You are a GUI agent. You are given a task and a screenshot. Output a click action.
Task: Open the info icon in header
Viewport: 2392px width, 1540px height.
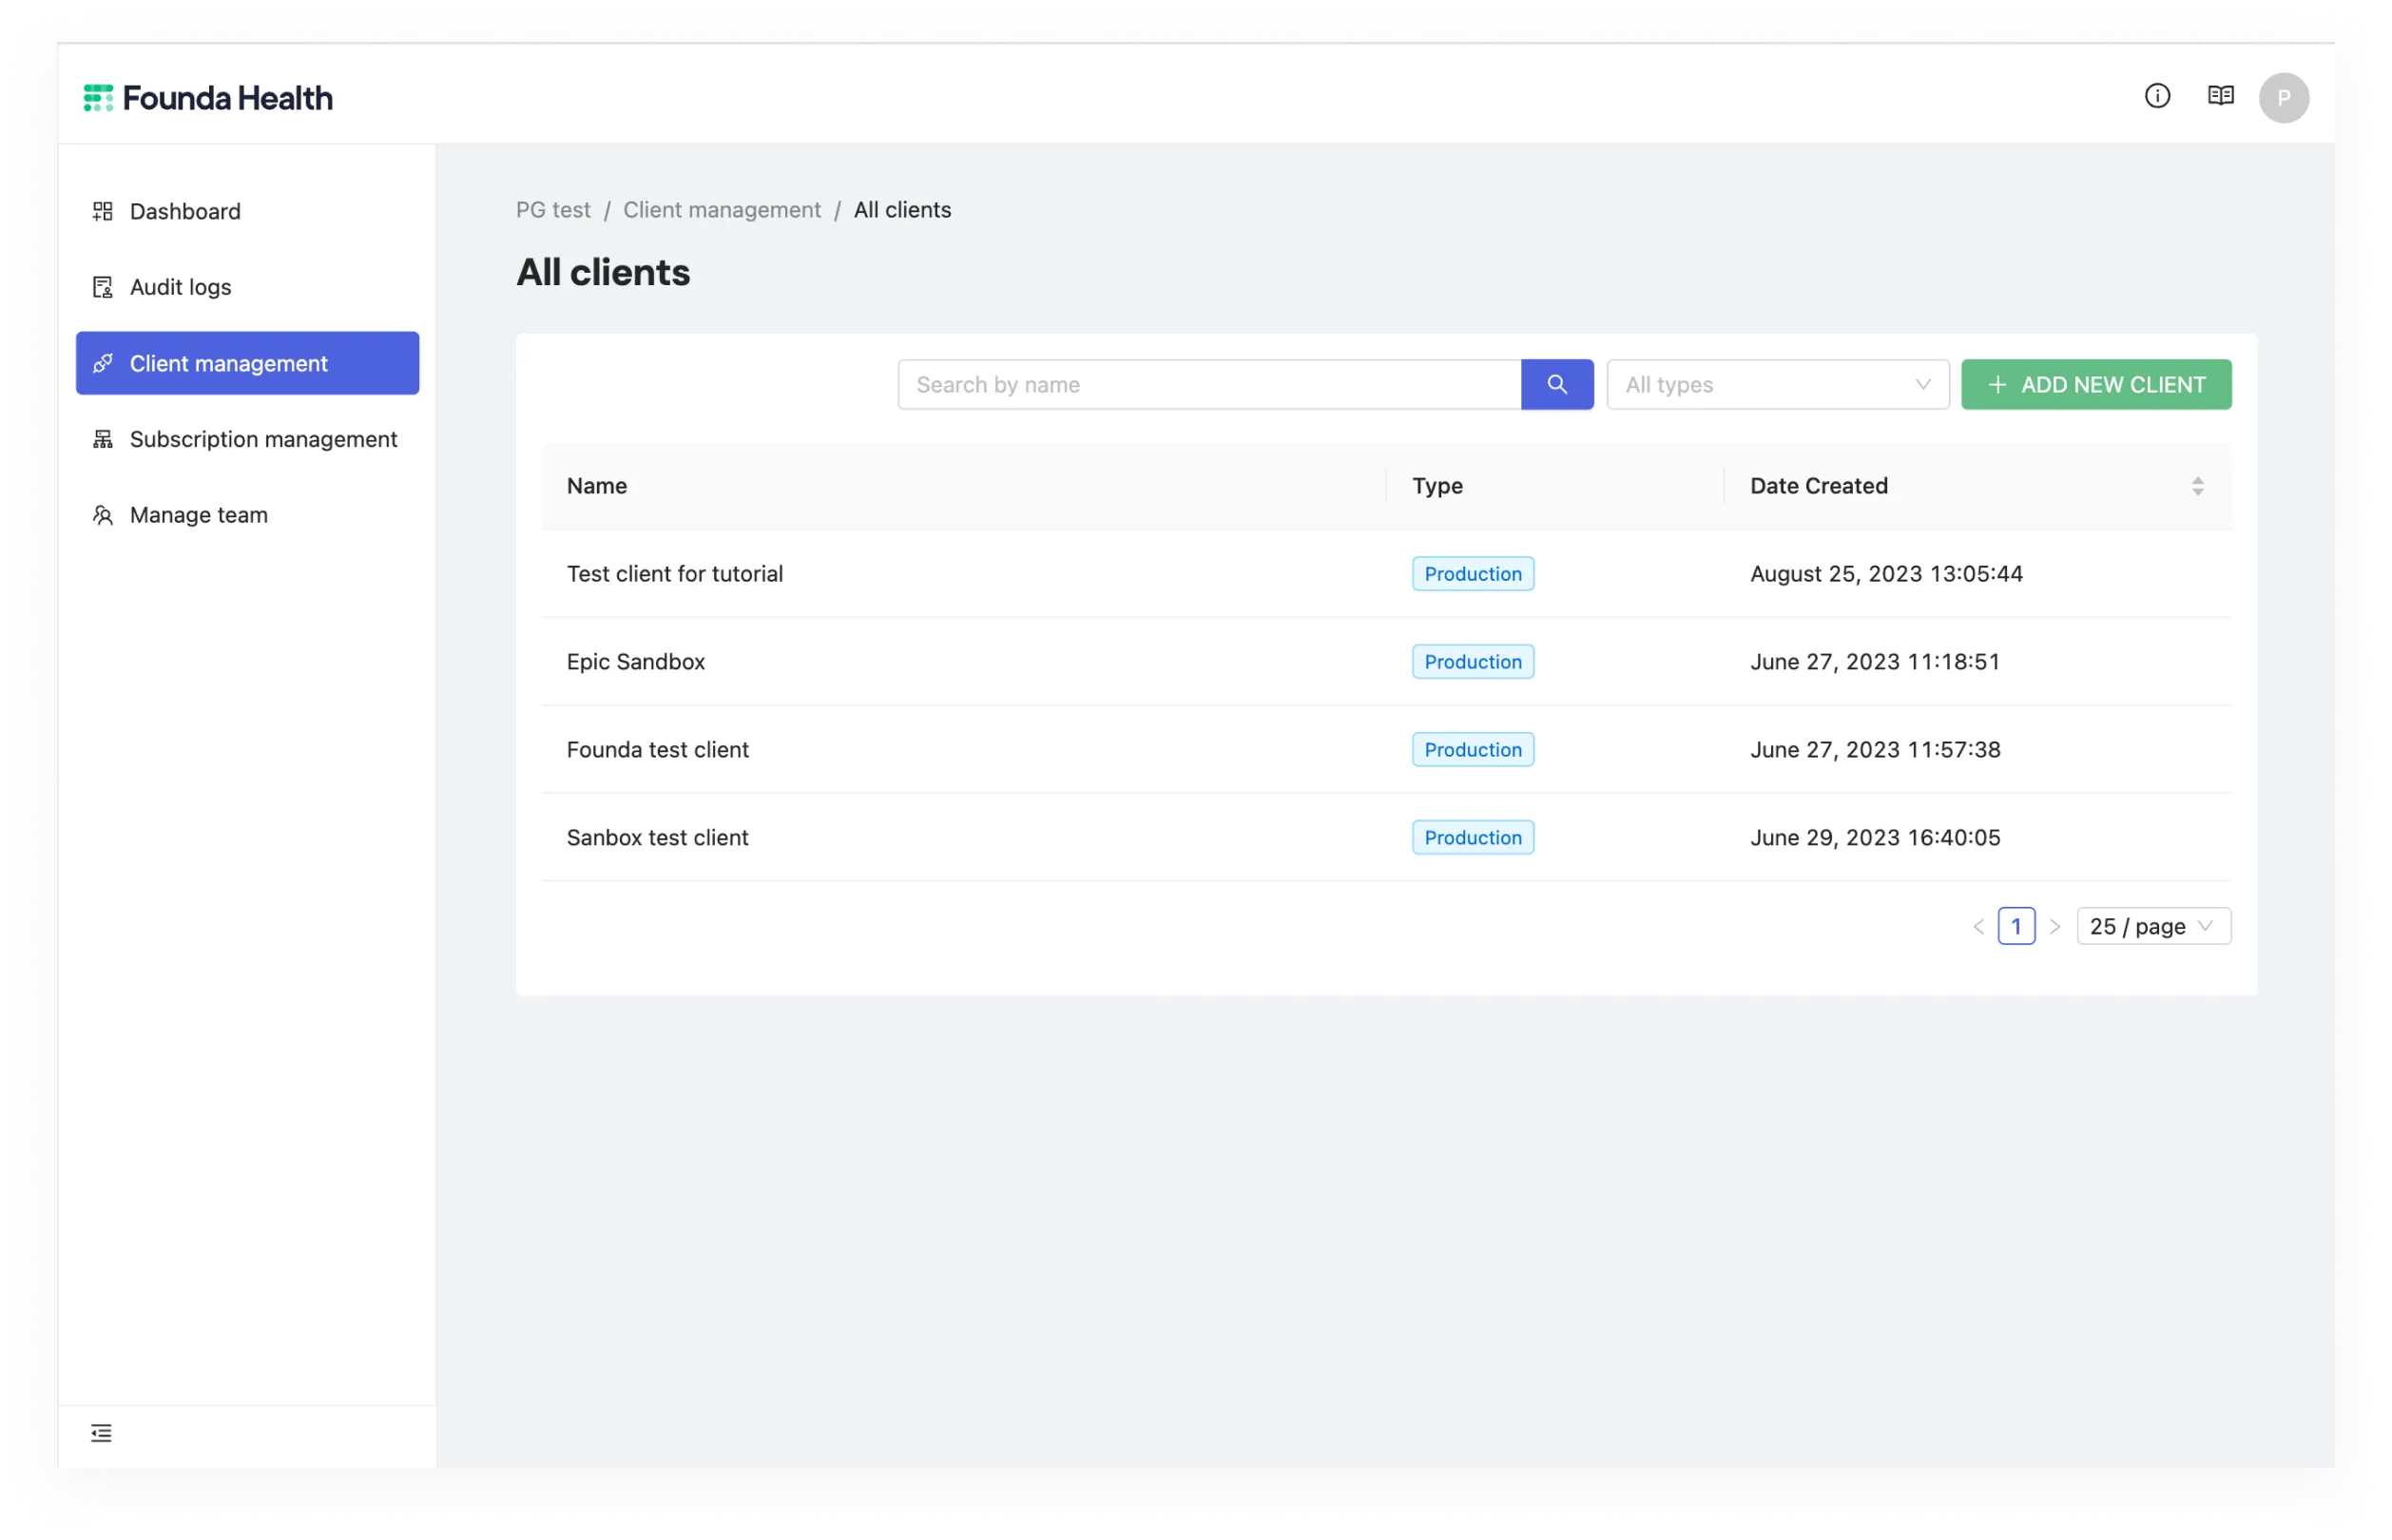click(2157, 96)
